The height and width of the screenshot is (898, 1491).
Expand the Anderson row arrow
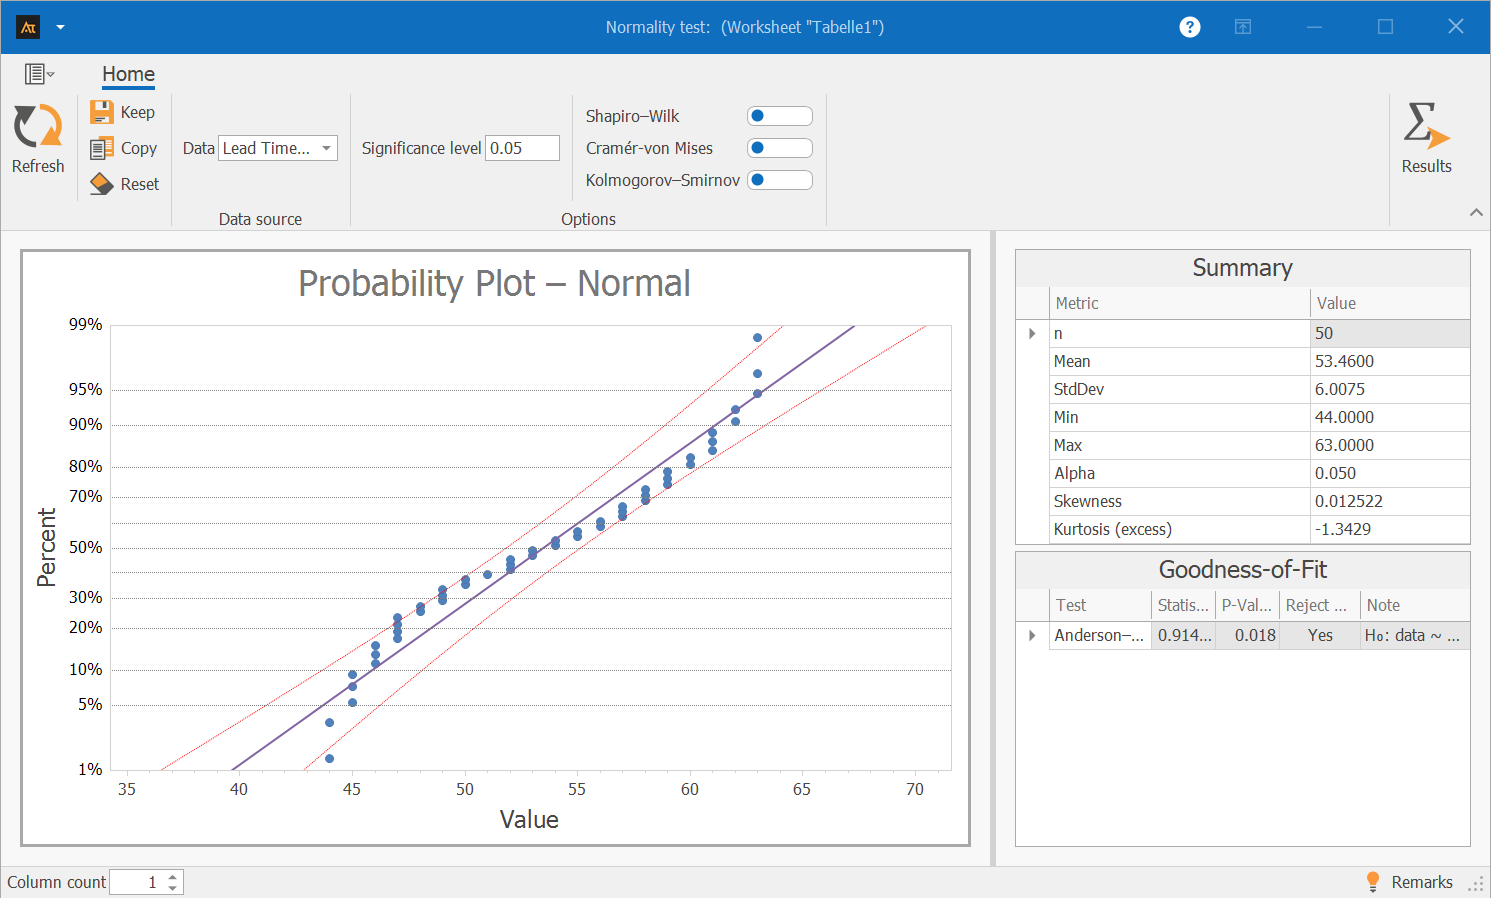[1032, 635]
